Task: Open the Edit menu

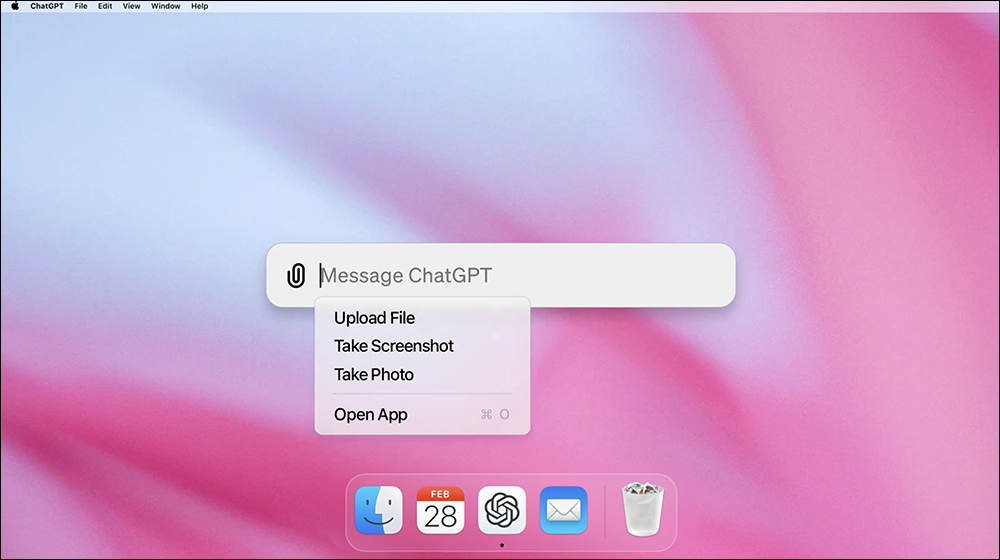Action: click(x=105, y=6)
